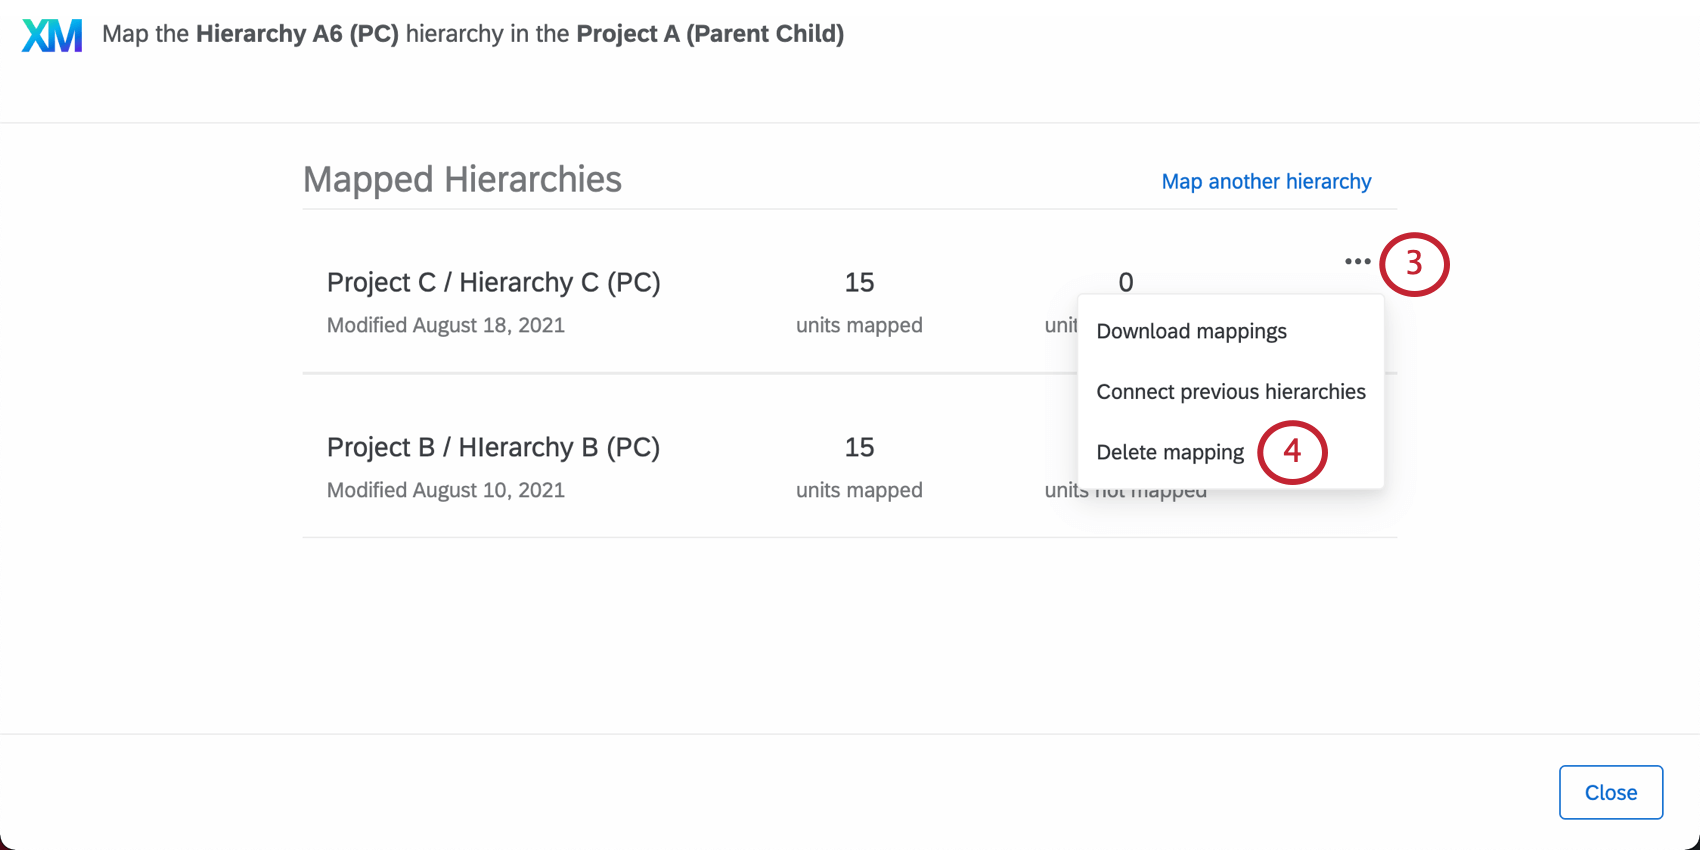
Task: Click the red circled number 3 marker
Action: coord(1414,264)
